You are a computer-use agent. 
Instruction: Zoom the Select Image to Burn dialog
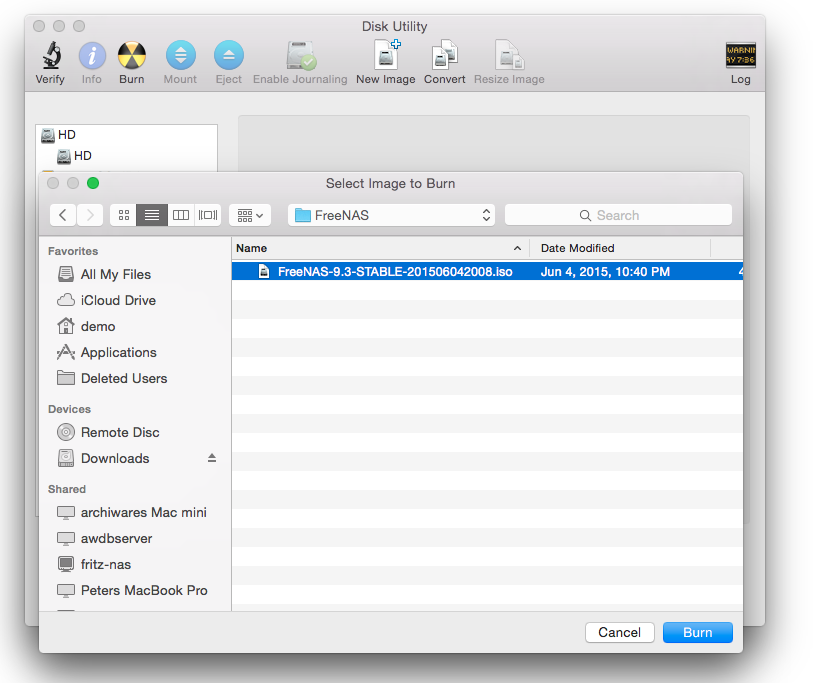(x=93, y=183)
